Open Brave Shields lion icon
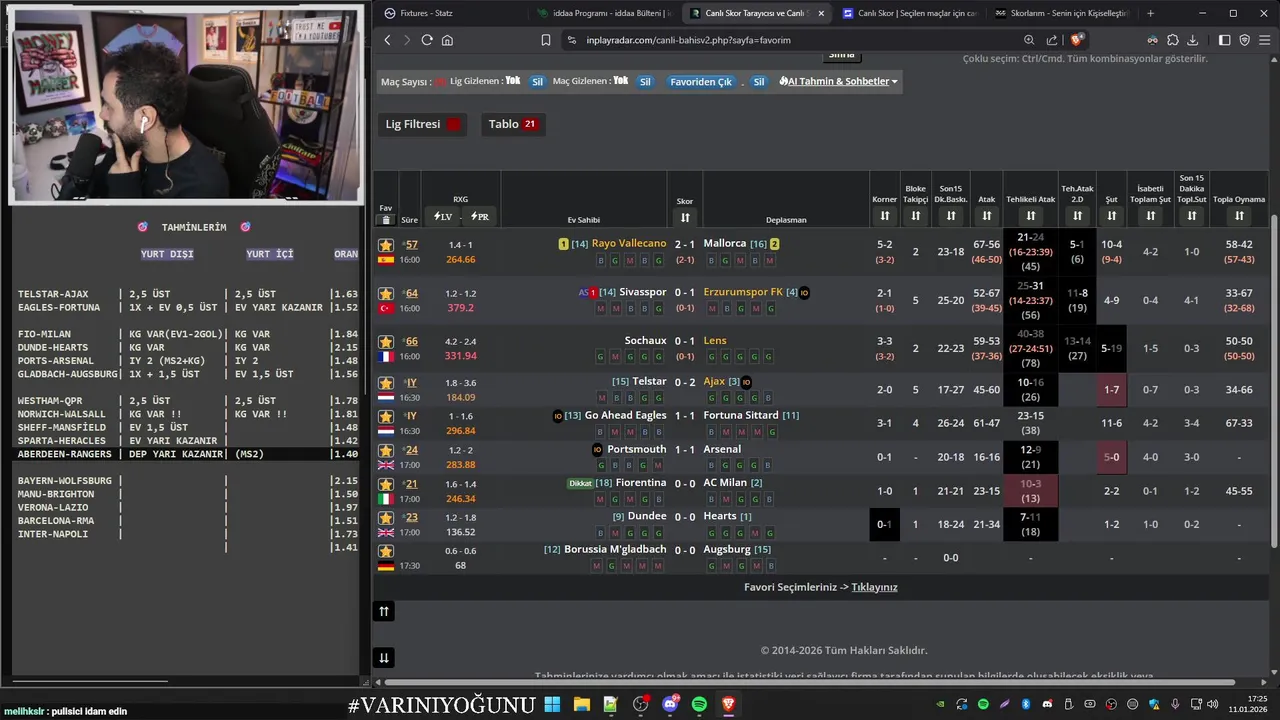Screen dimensions: 1280x720 point(1077,40)
